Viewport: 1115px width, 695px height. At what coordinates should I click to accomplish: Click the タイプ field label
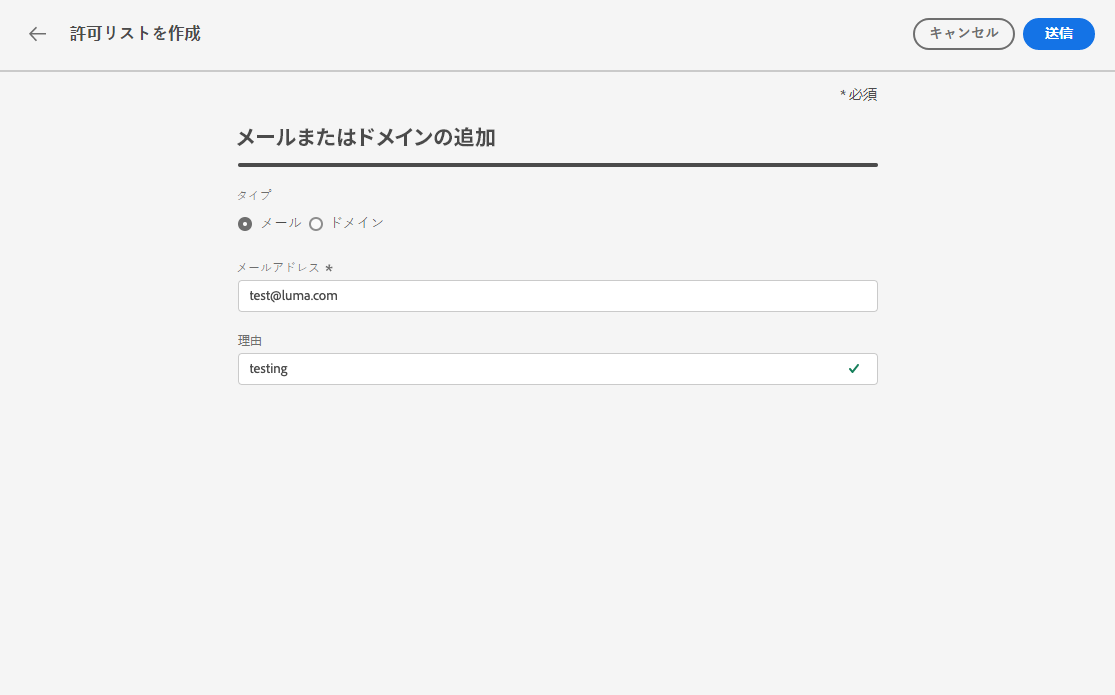254,195
